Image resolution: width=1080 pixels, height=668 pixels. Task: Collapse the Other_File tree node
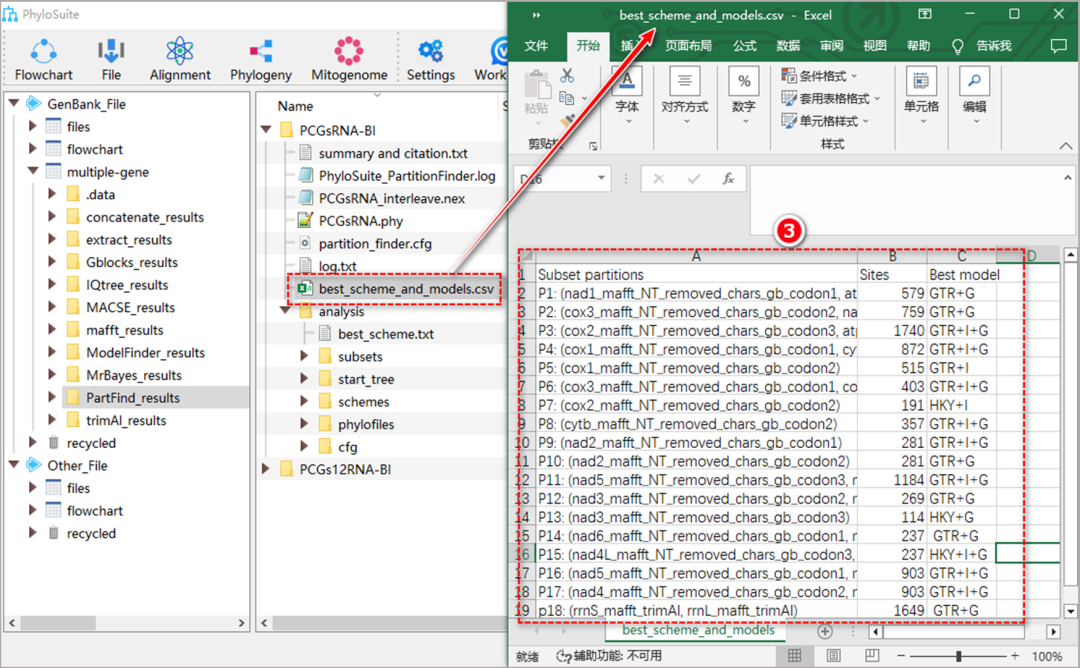(x=13, y=465)
